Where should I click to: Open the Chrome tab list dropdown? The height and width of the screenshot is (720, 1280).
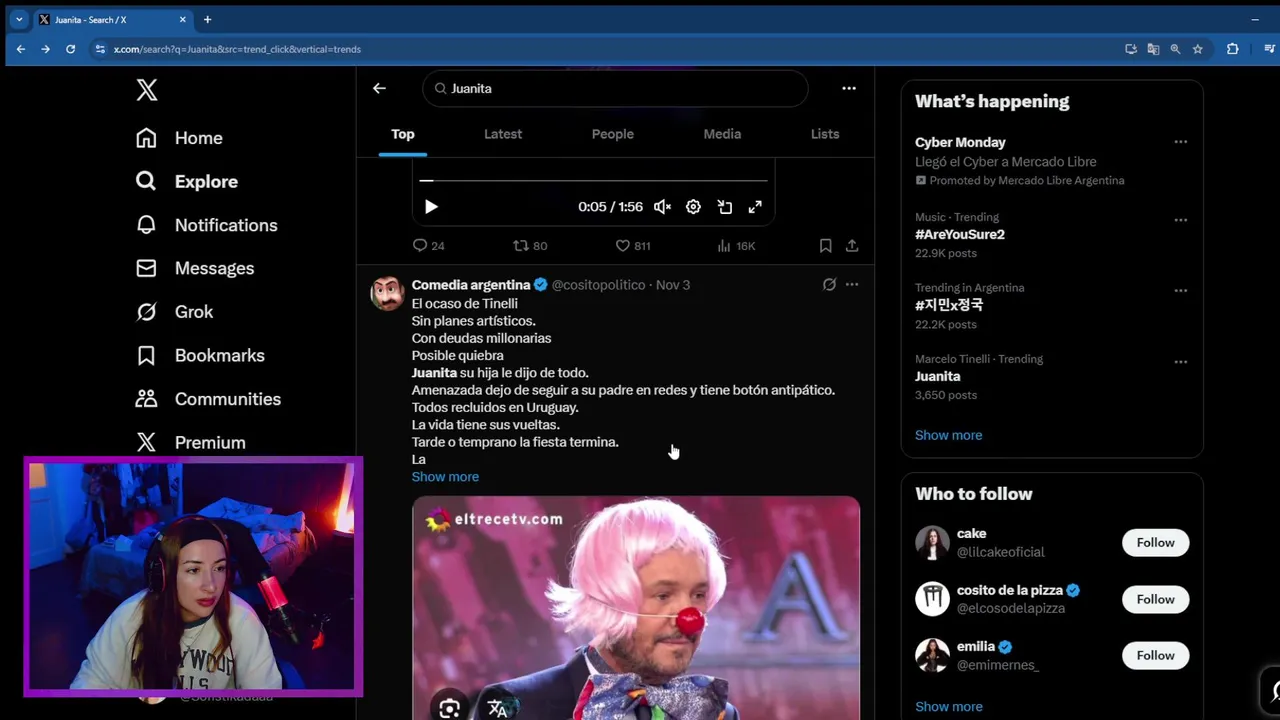[x=18, y=19]
